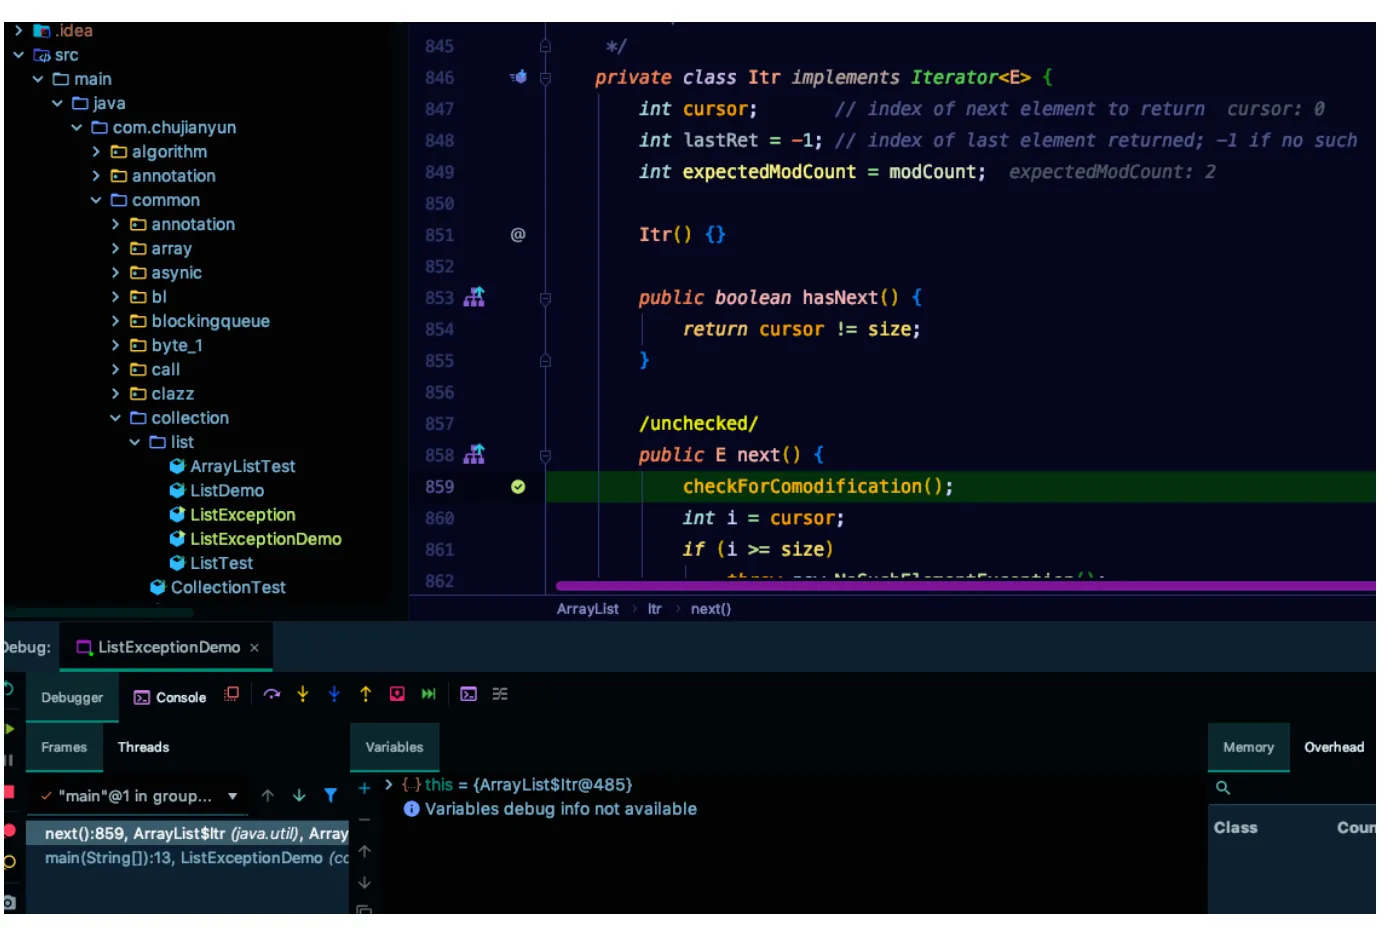The image size is (1396, 928).
Task: Click the red Drop Frame icon
Action: 397,694
